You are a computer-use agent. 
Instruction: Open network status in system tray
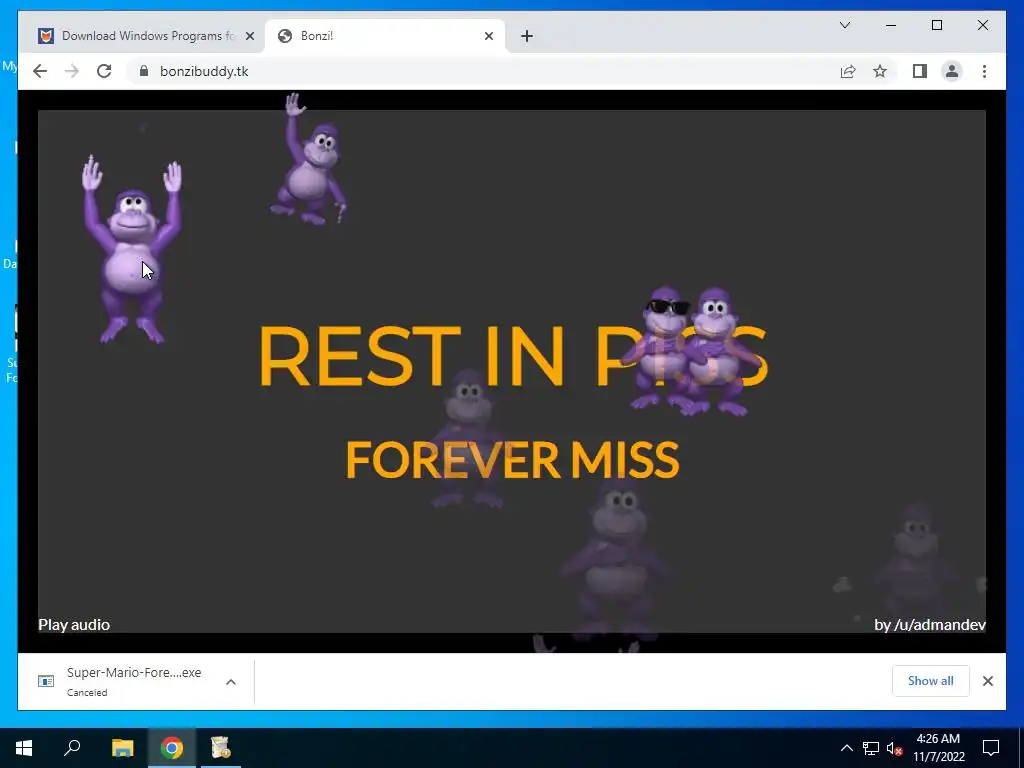(871, 748)
